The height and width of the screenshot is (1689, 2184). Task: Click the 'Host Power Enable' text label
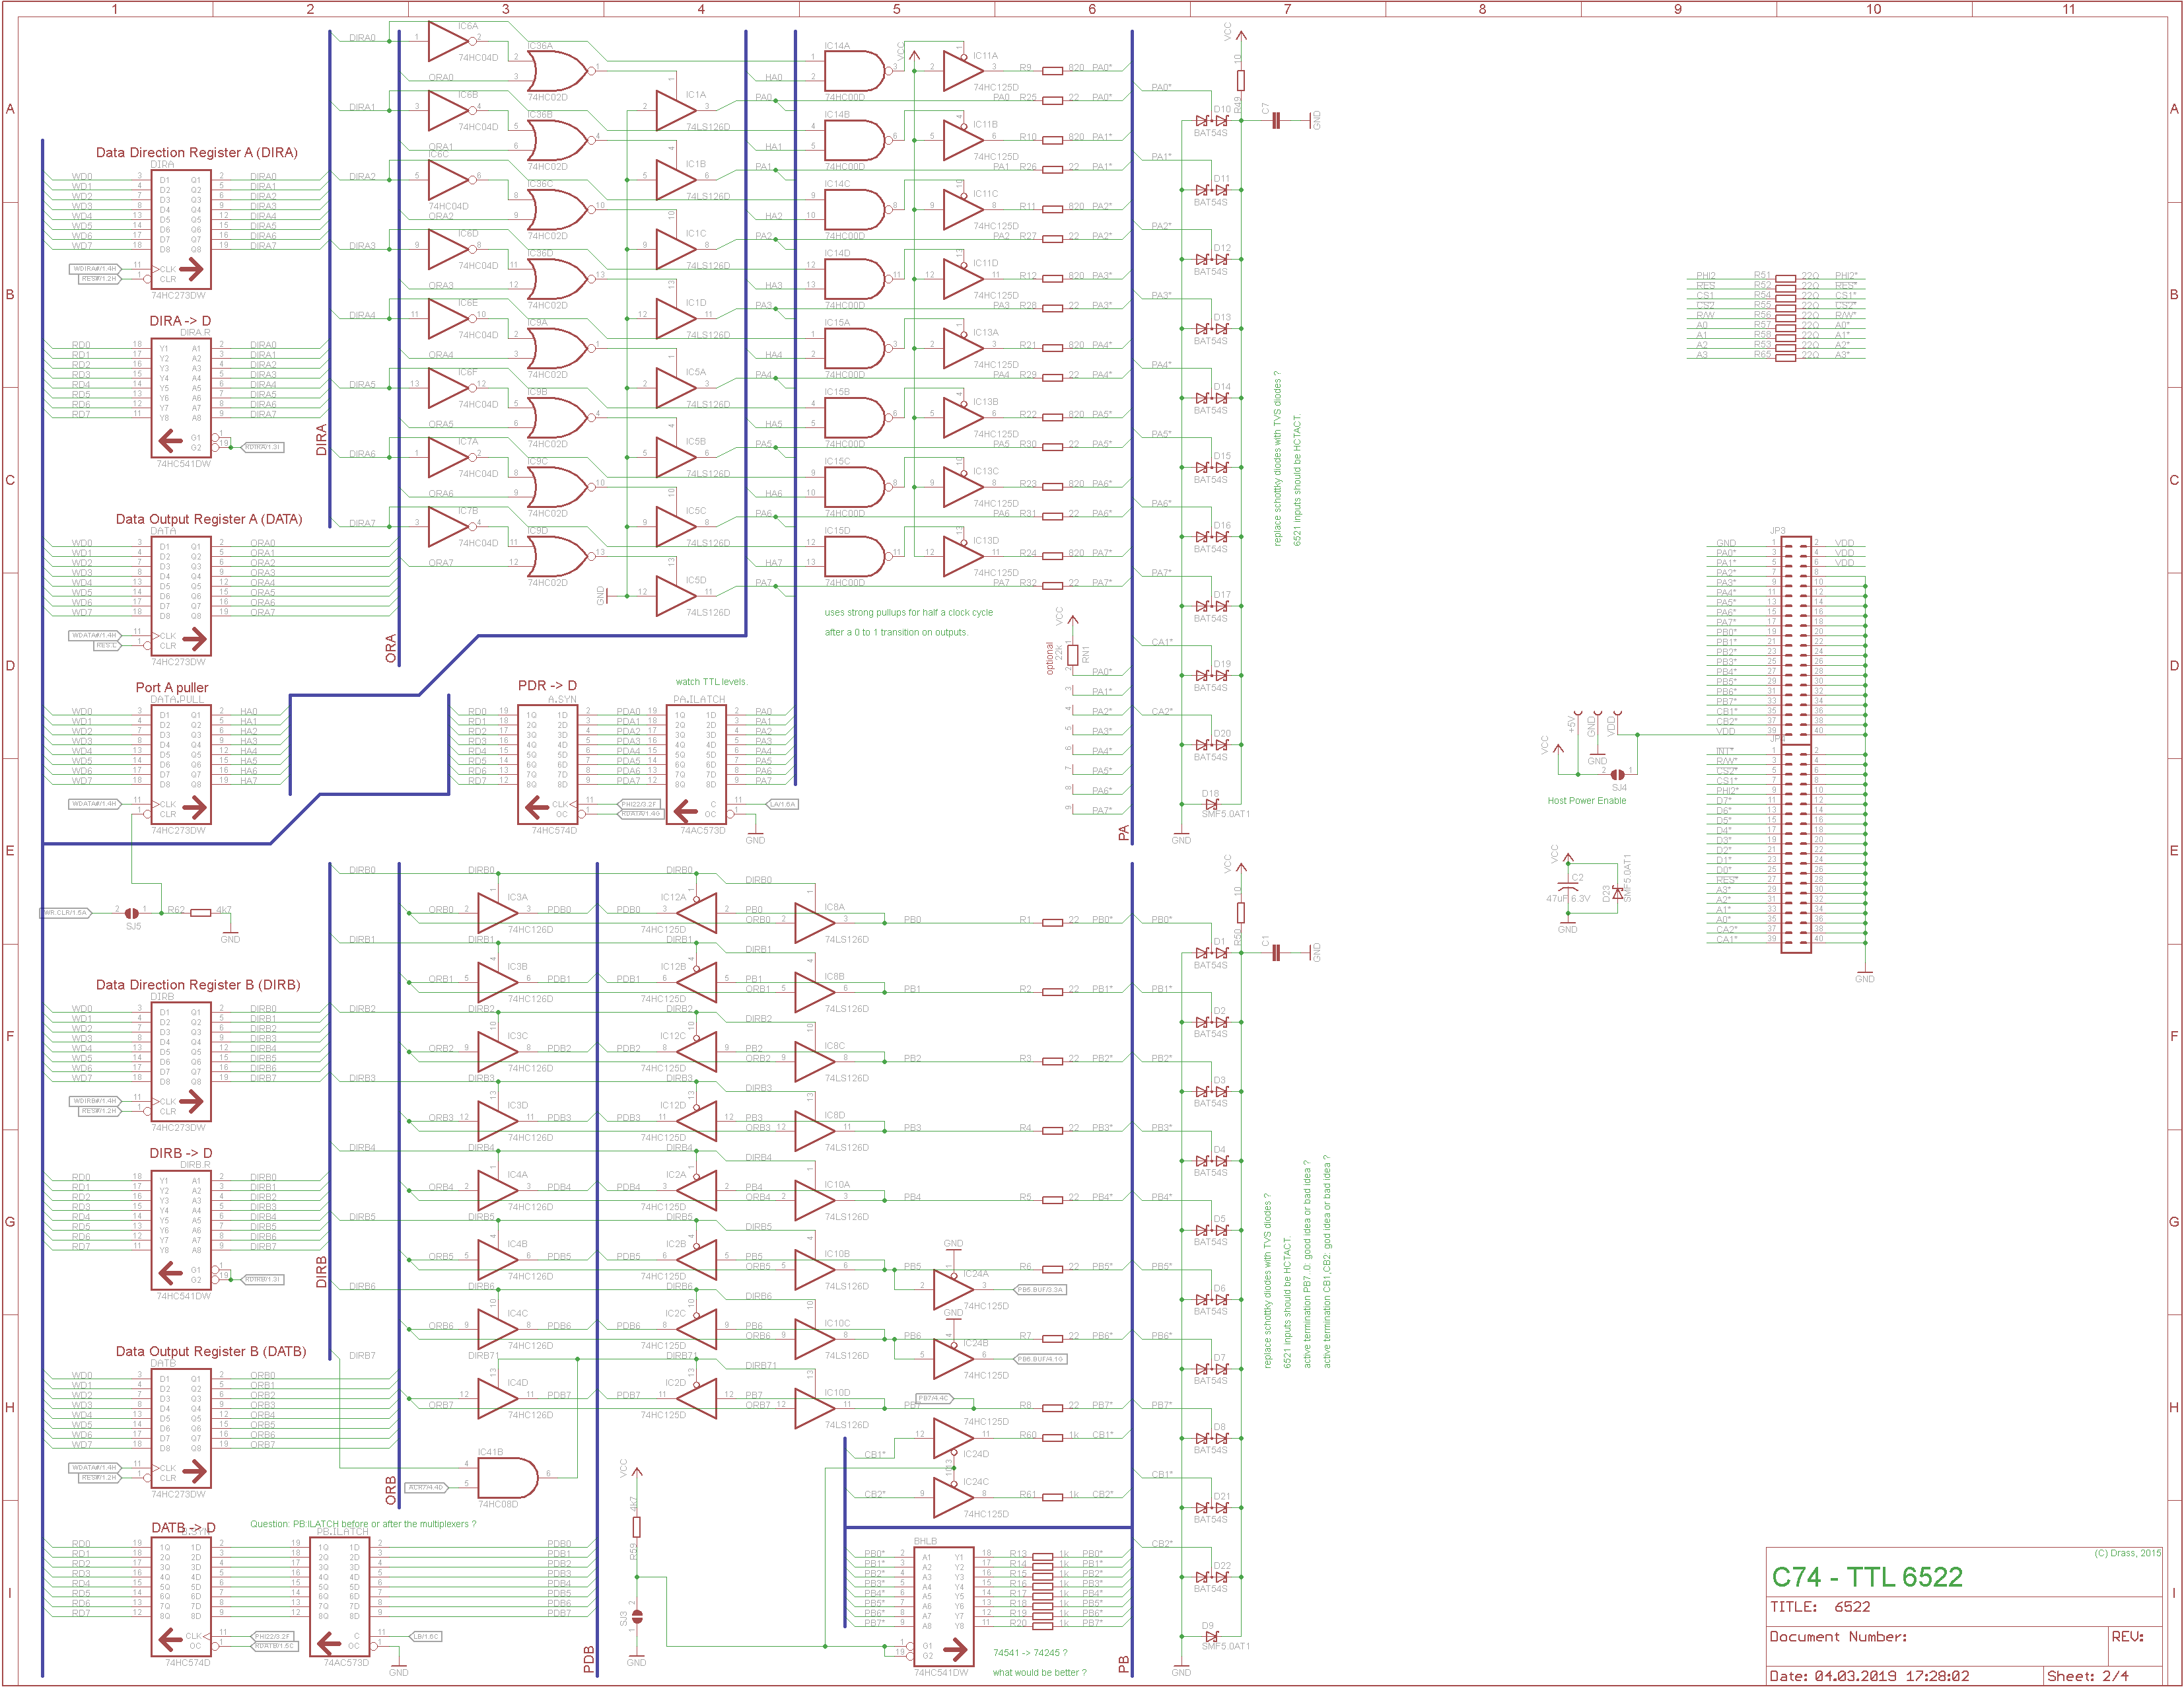1586,801
